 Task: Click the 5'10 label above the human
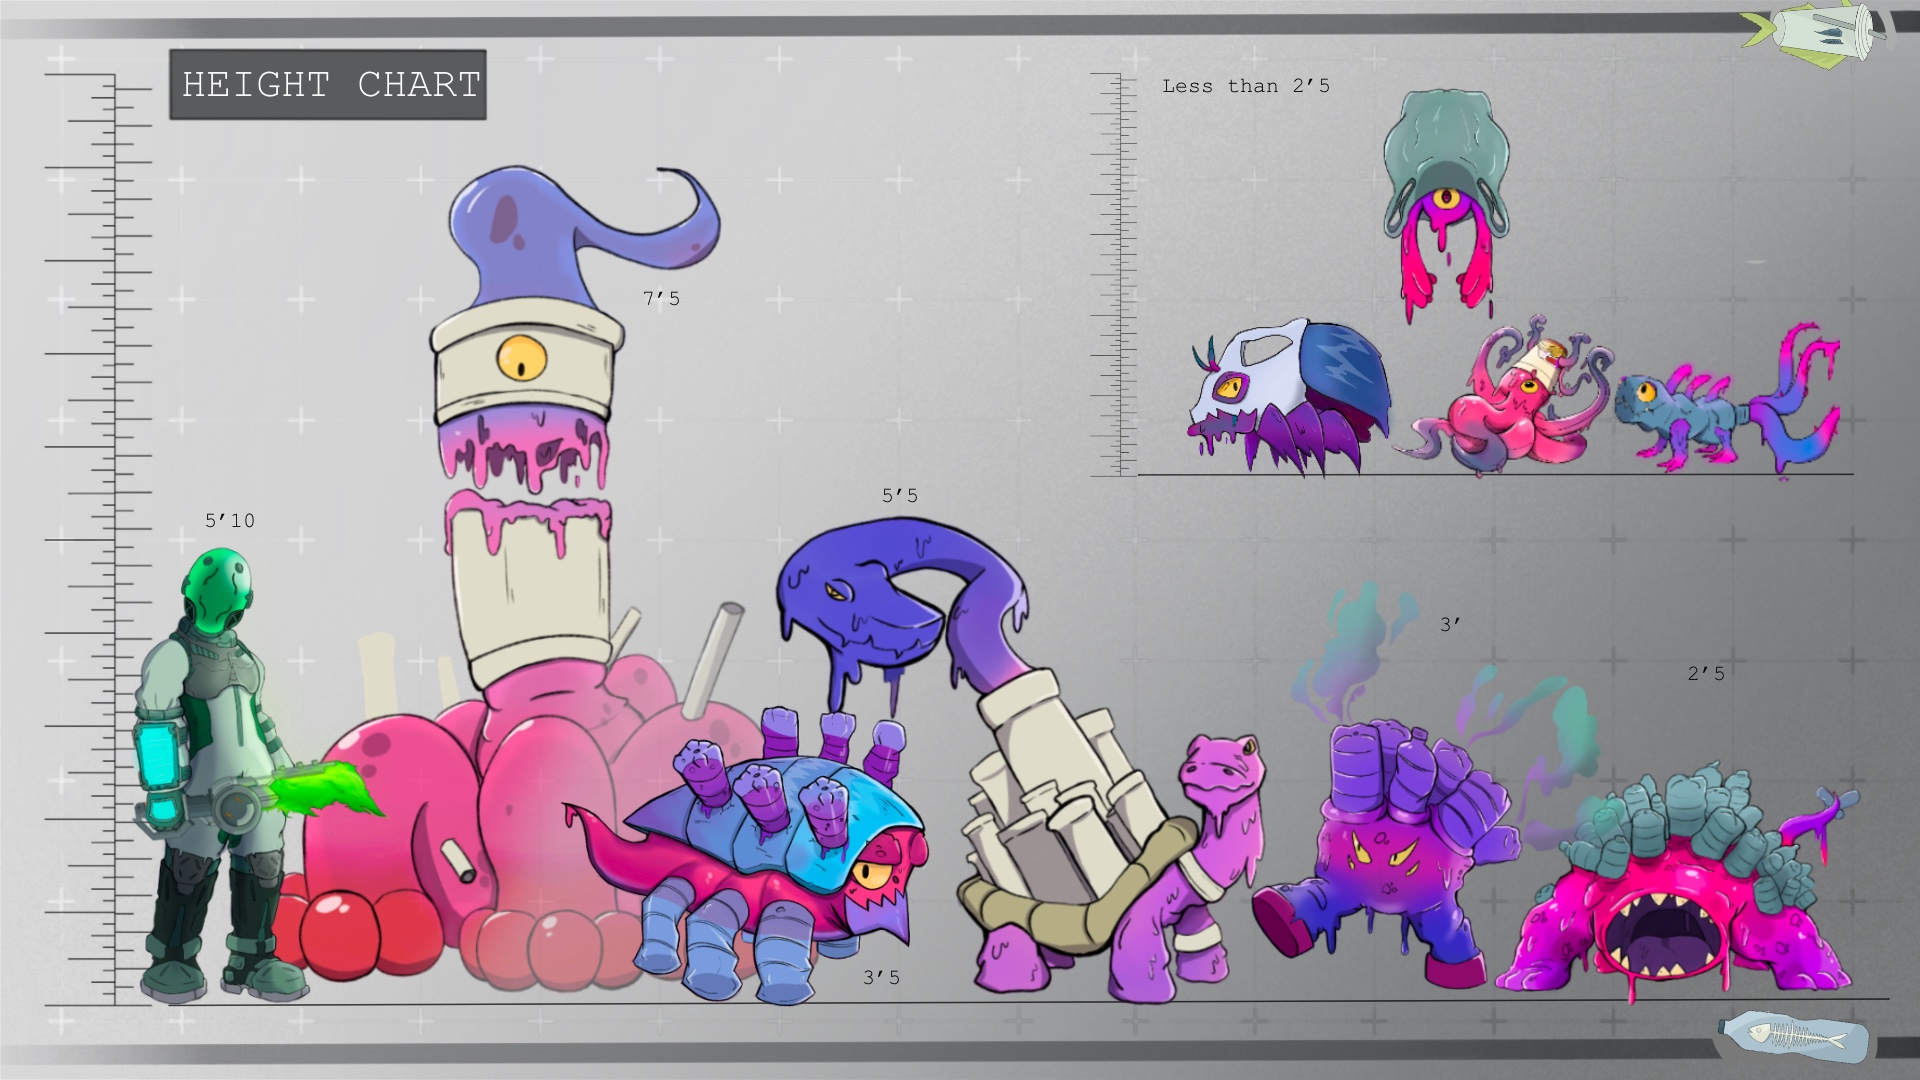[x=230, y=521]
